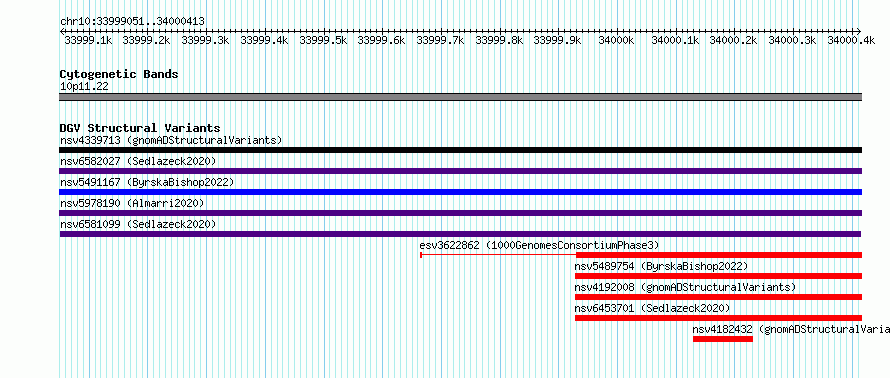890x378 pixels.
Task: Click the 33999.1k ruler tick label
Action: tap(88, 40)
